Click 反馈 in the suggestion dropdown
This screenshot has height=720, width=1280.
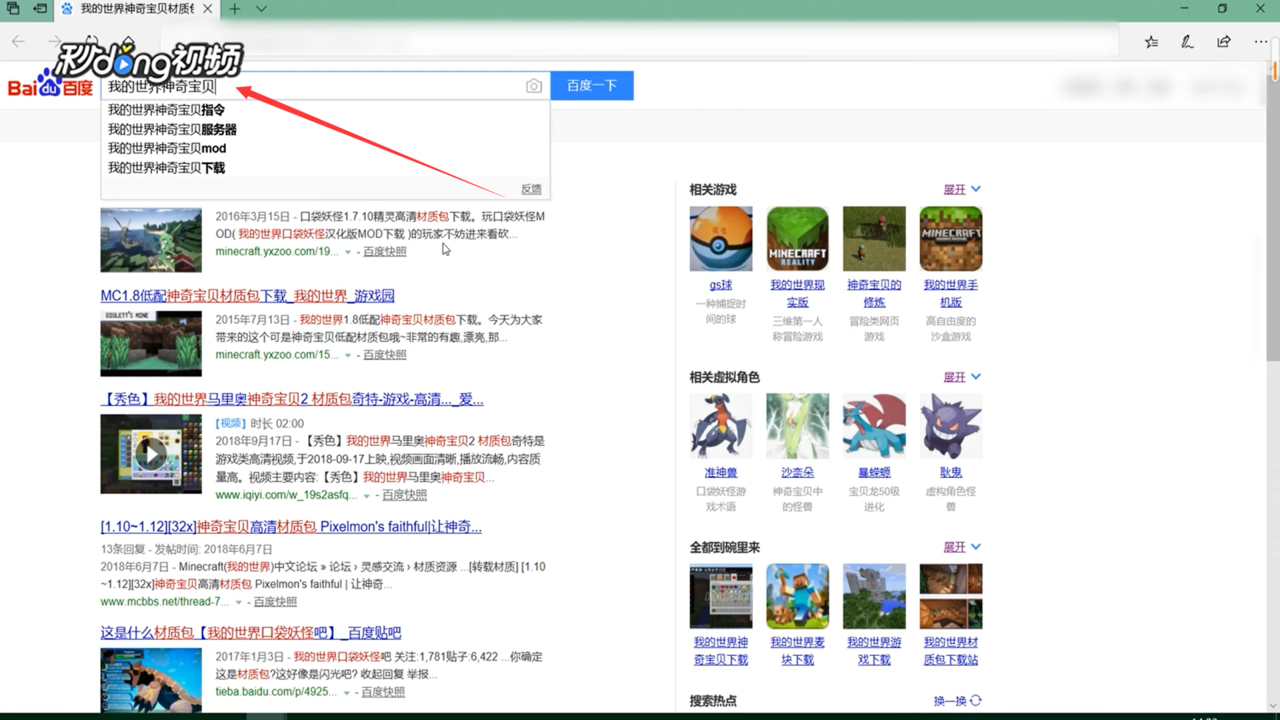click(531, 189)
